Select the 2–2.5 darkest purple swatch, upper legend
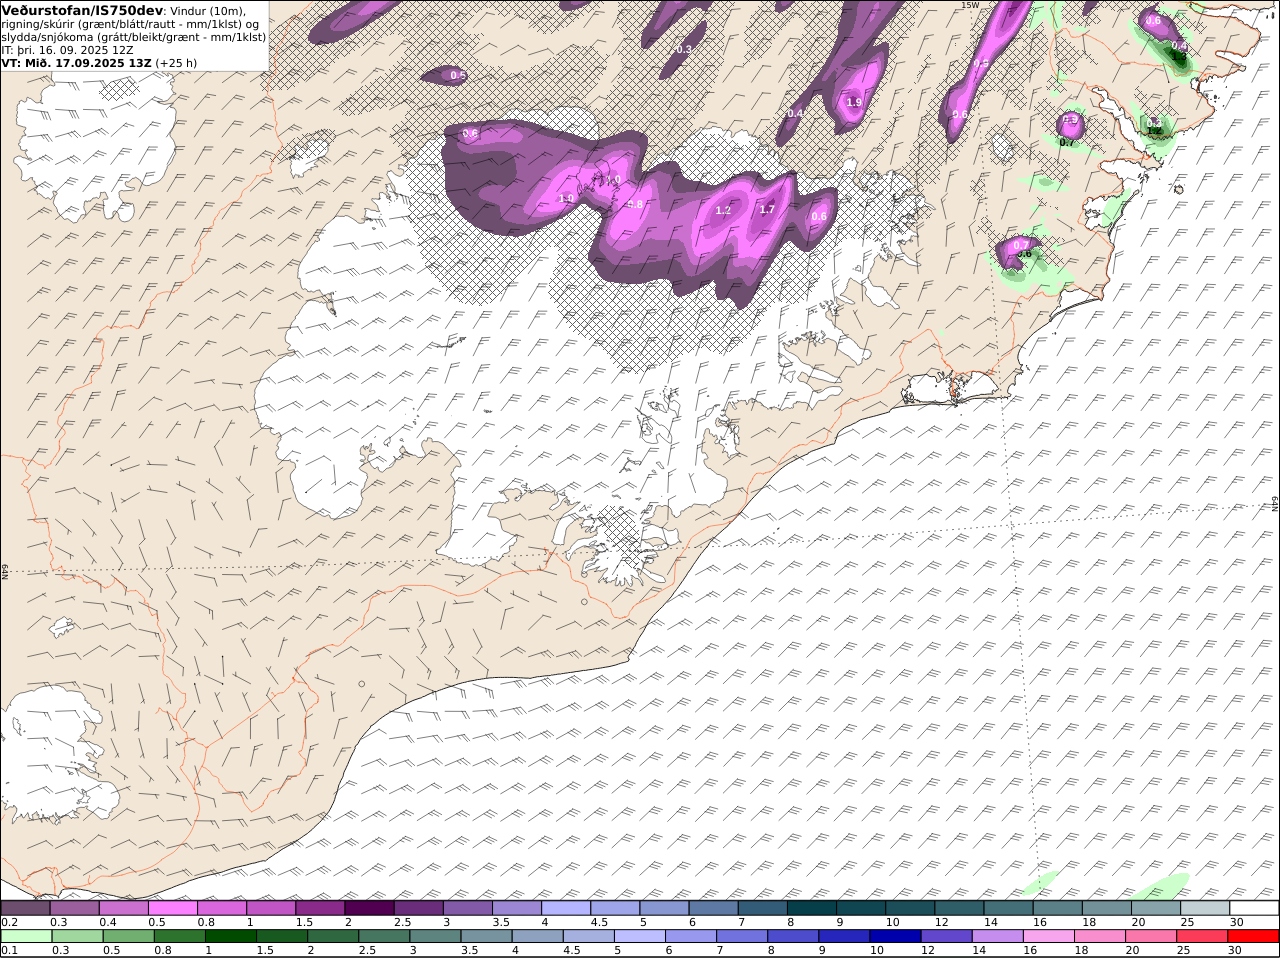The height and width of the screenshot is (958, 1280). click(x=369, y=908)
